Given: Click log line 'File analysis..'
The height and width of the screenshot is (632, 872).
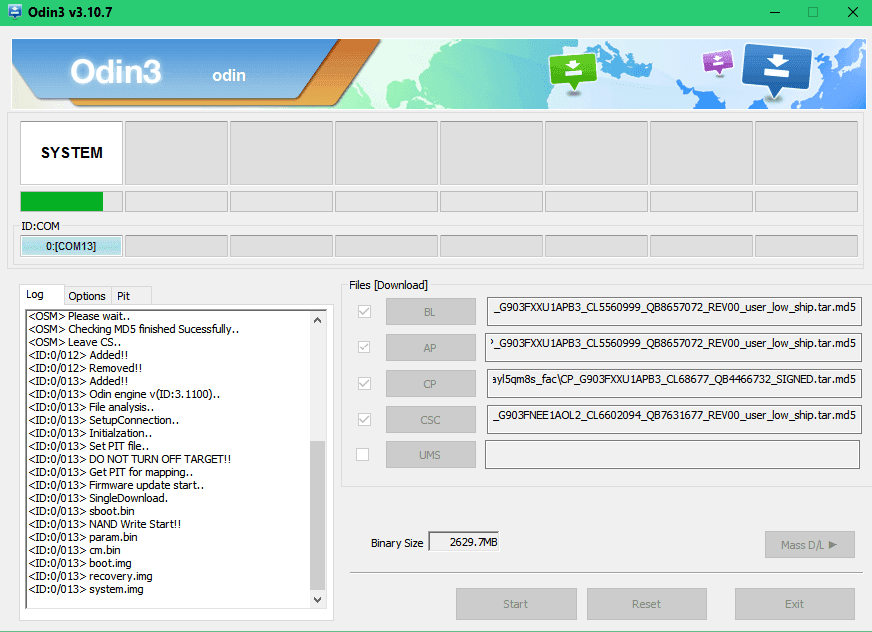Looking at the screenshot, I should (x=91, y=407).
